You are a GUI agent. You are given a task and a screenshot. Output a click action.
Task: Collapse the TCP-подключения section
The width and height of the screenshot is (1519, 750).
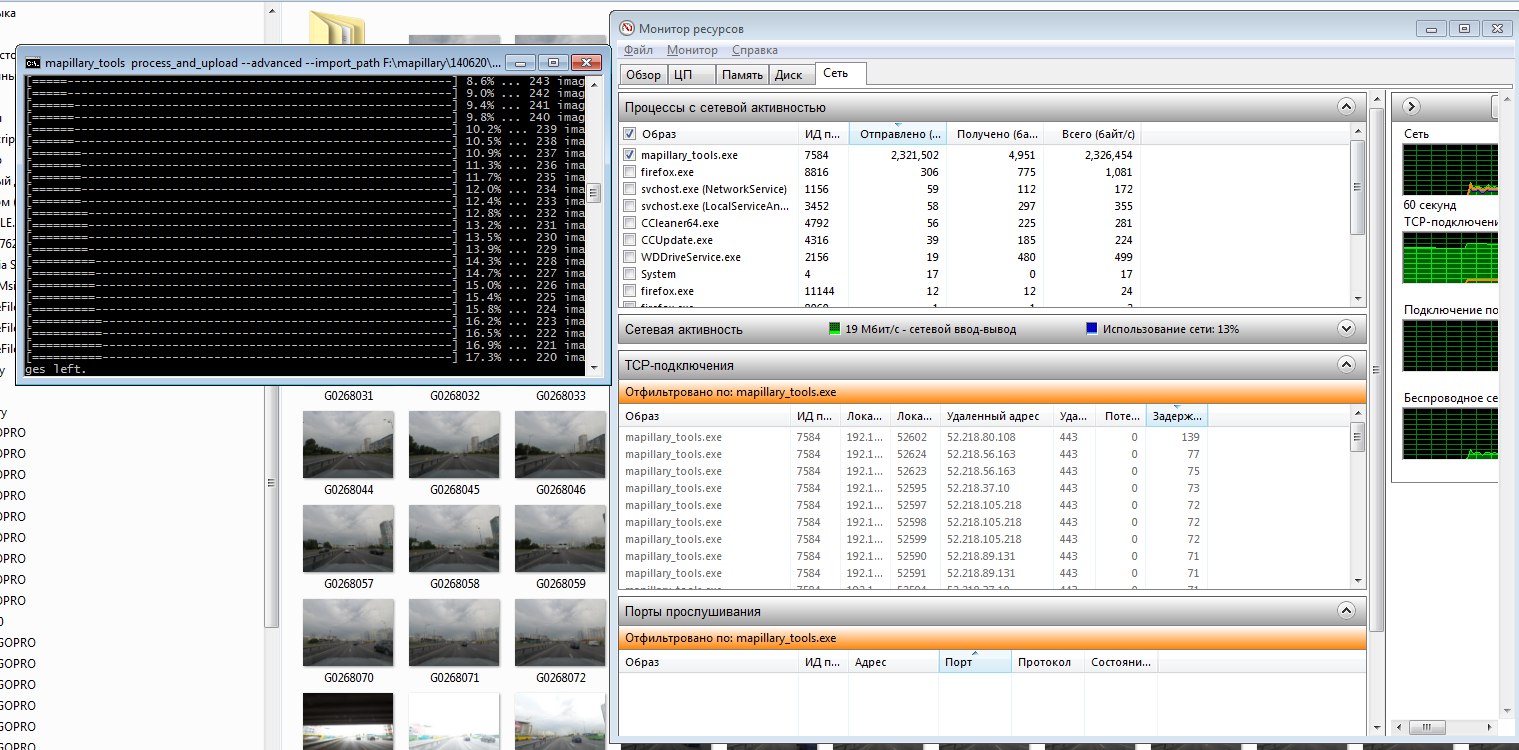1346,365
